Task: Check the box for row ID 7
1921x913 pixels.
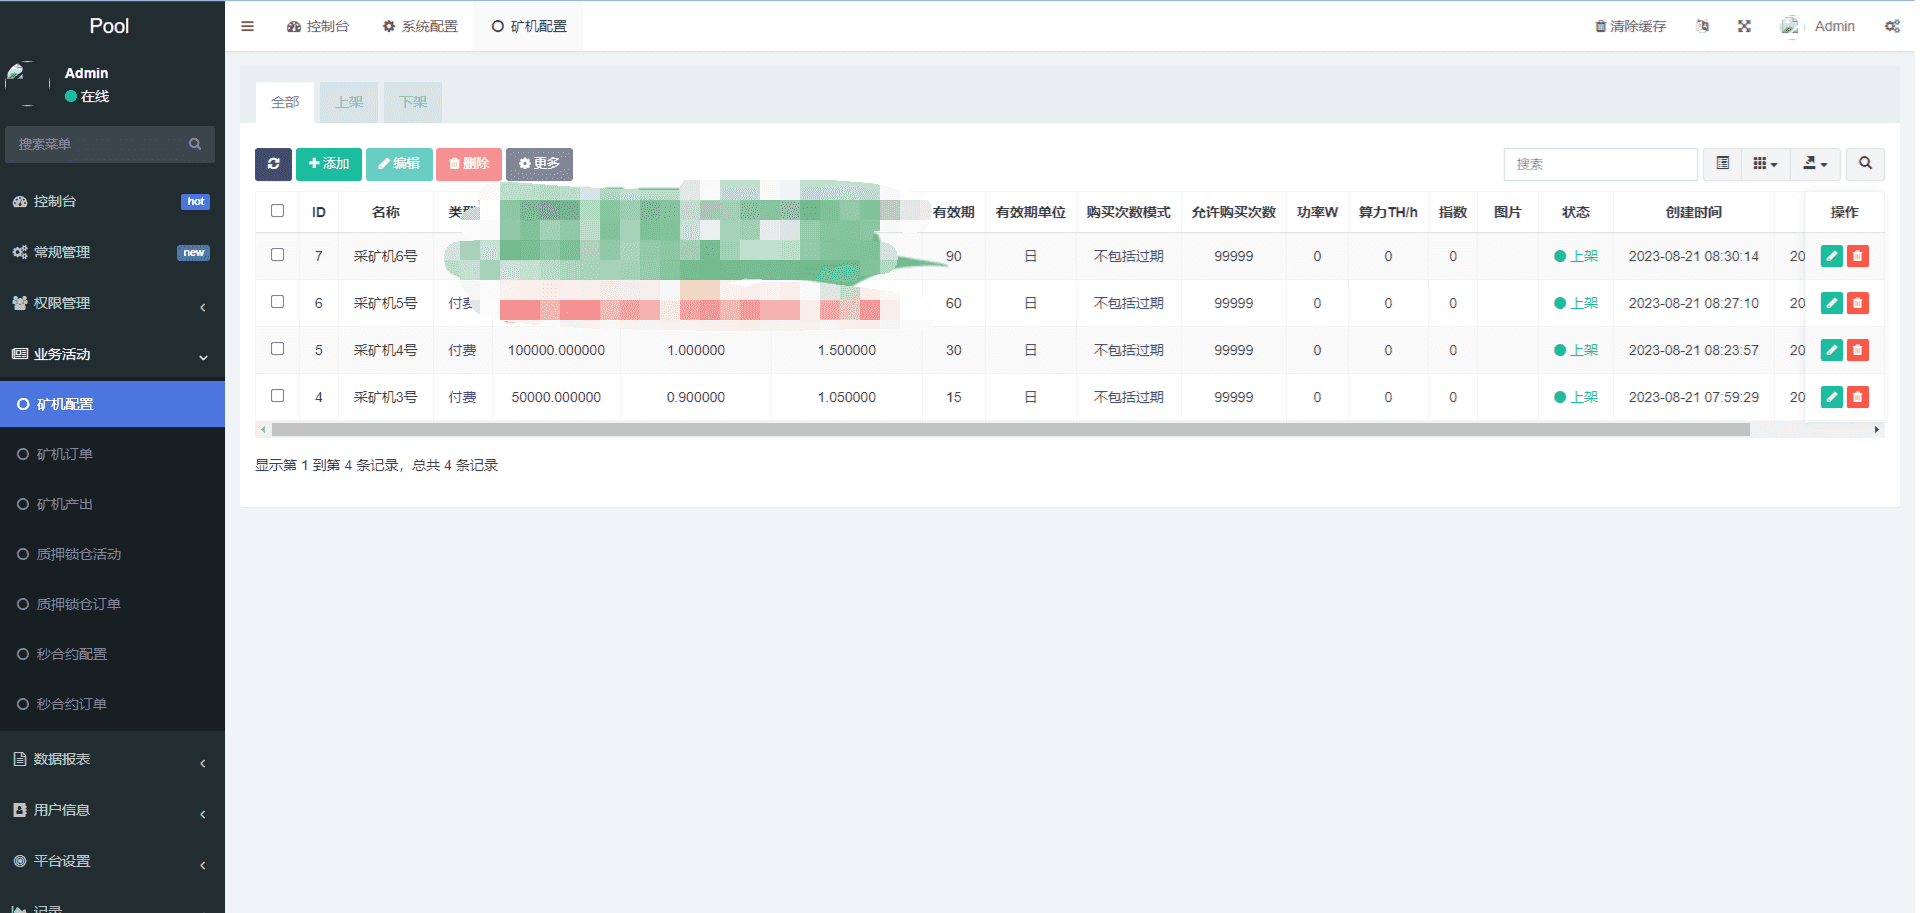Action: [x=278, y=255]
